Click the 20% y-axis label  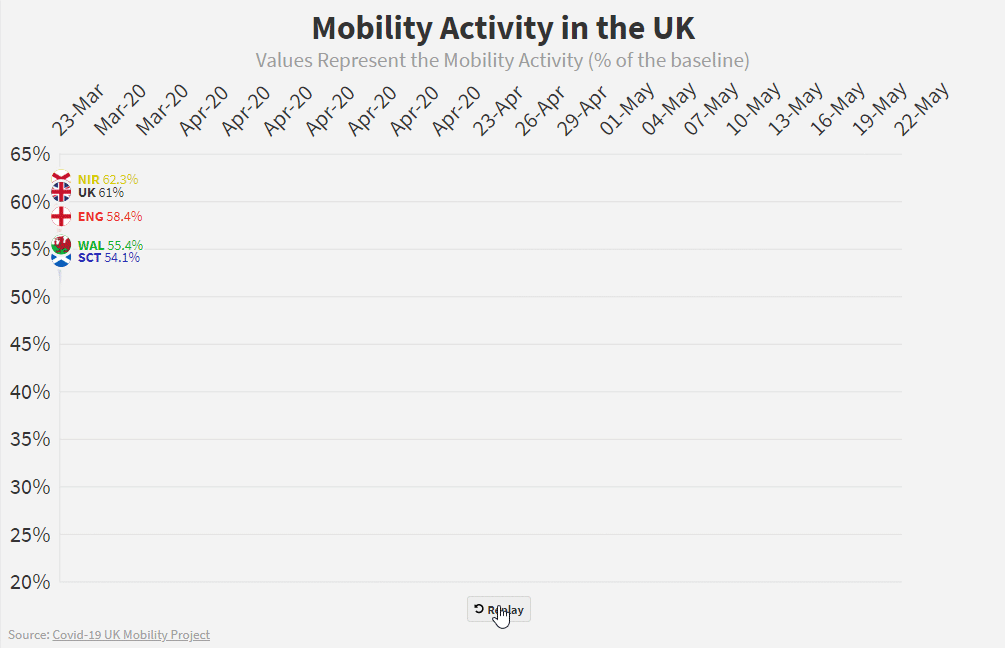pos(30,582)
